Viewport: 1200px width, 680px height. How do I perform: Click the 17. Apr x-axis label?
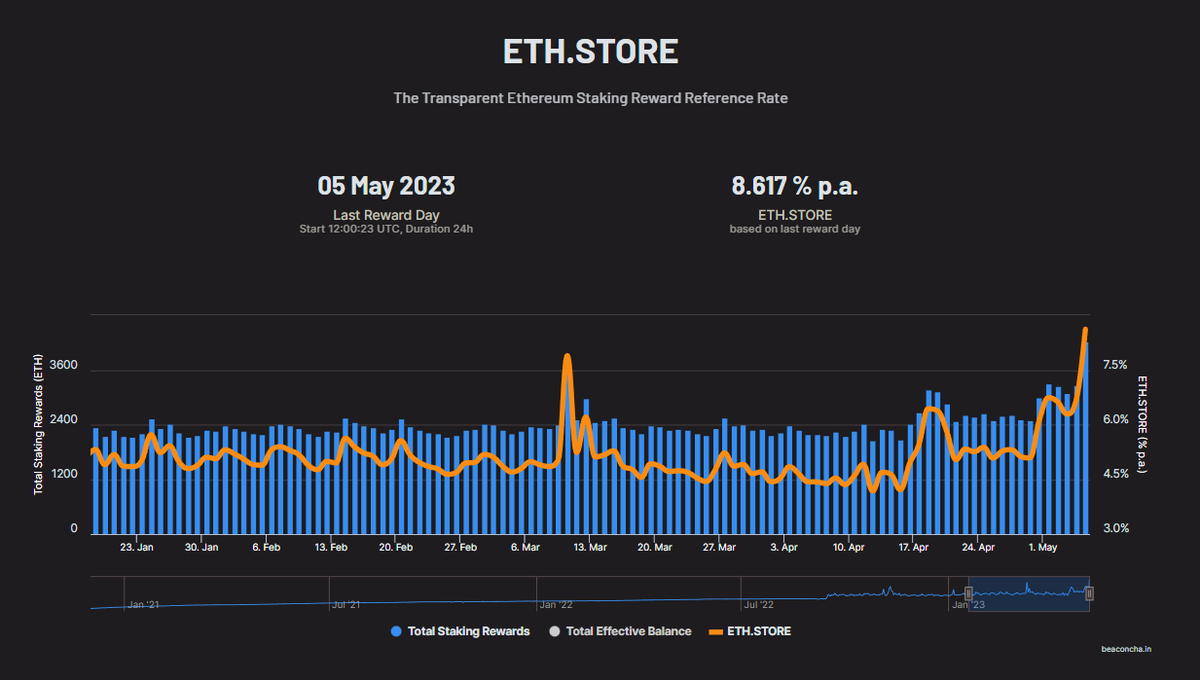click(914, 547)
